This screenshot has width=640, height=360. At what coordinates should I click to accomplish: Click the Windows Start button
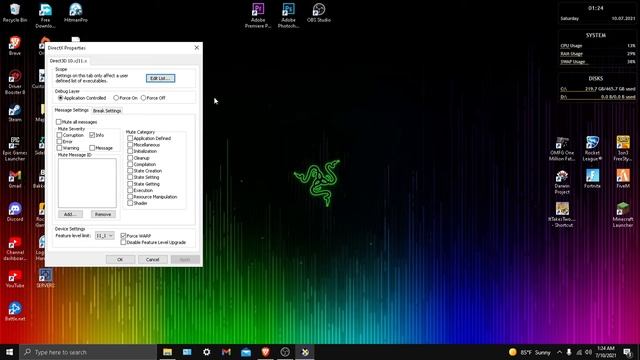[9, 352]
